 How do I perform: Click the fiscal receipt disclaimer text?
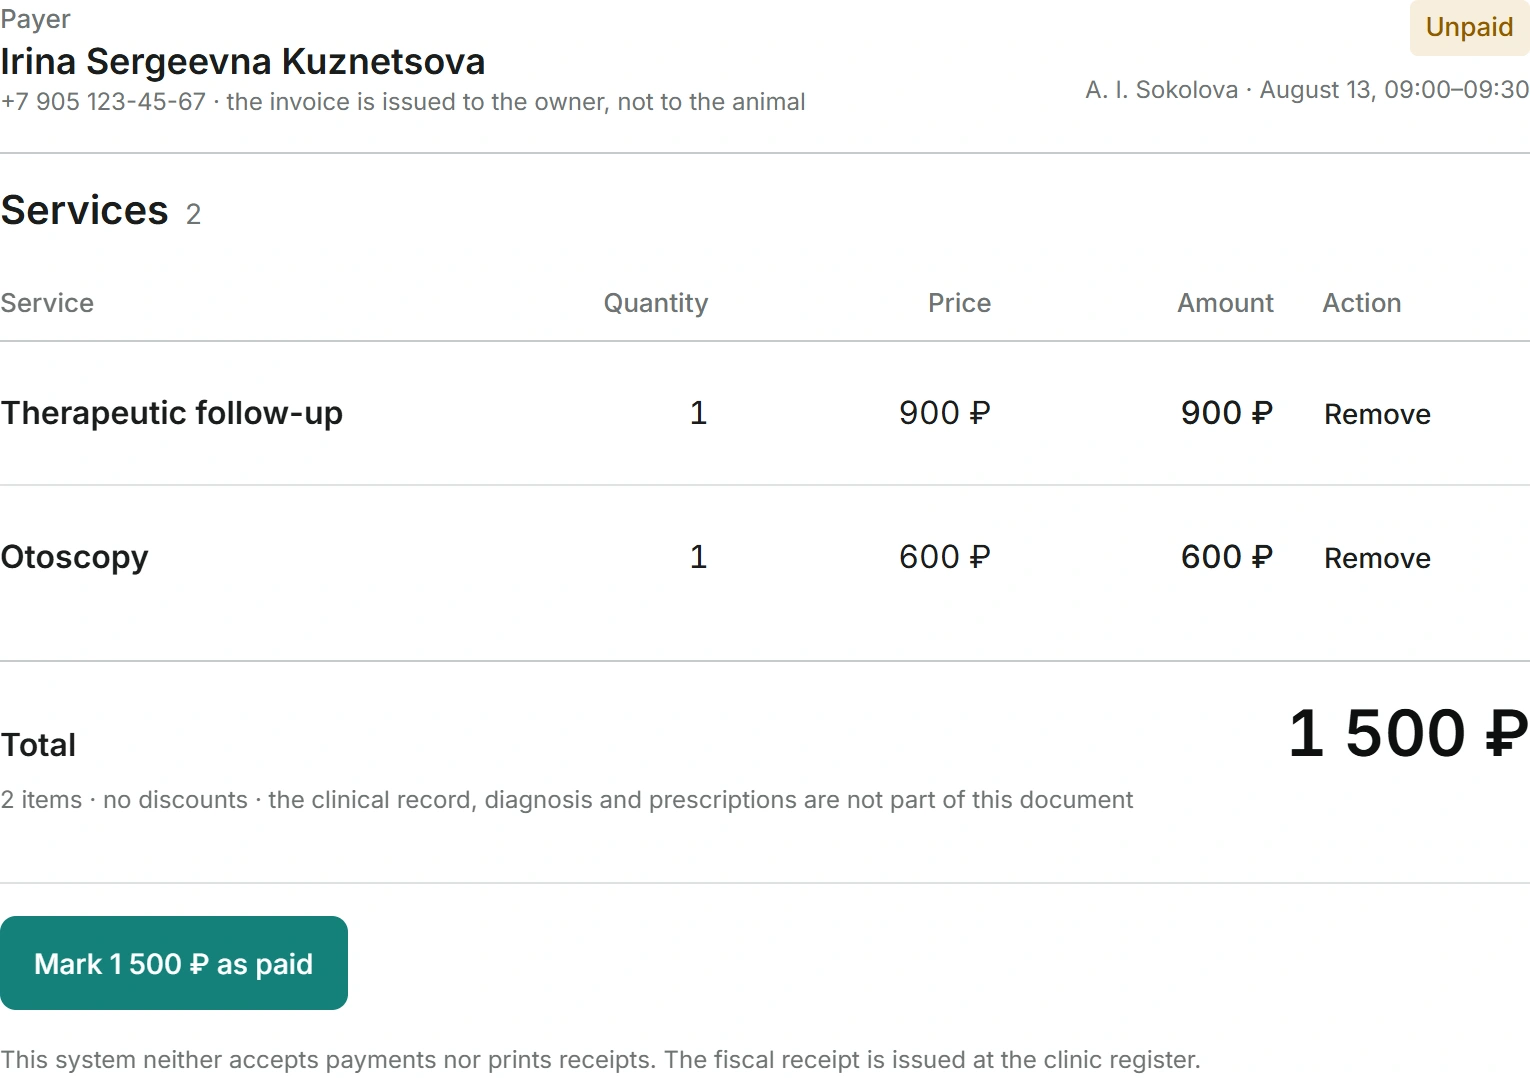(600, 1060)
